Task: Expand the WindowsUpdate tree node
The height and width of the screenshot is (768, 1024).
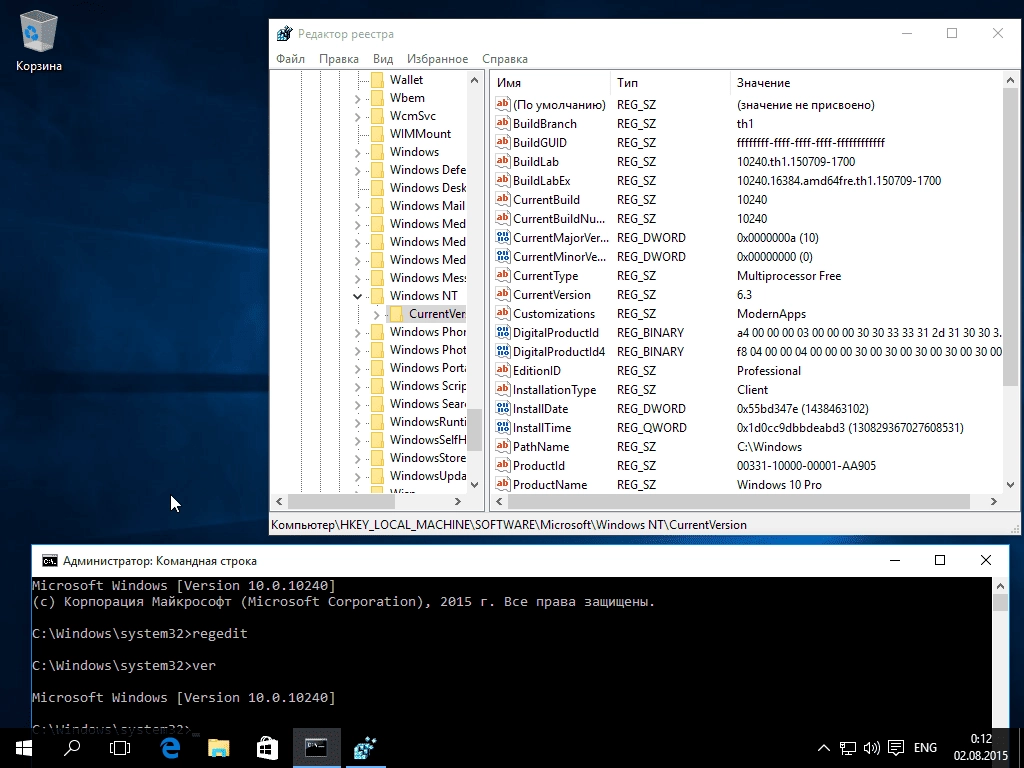Action: [357, 477]
